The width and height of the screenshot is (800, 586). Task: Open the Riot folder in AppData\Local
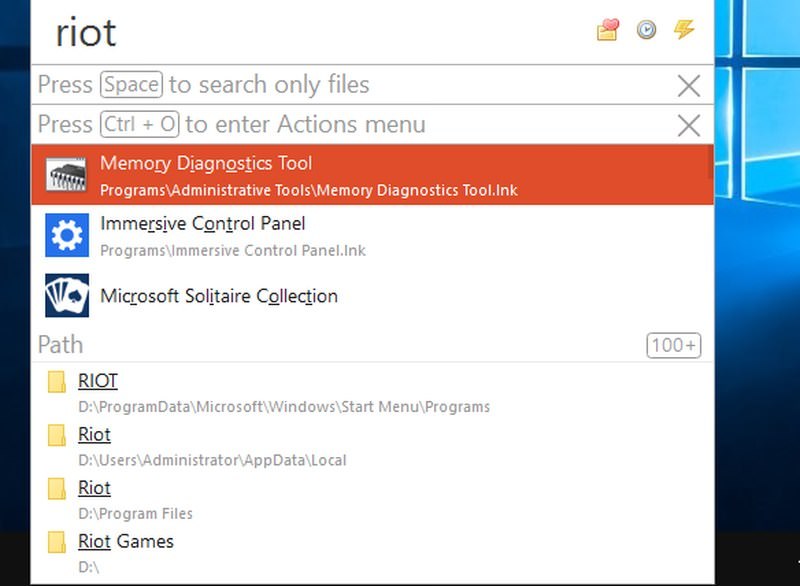coord(94,435)
